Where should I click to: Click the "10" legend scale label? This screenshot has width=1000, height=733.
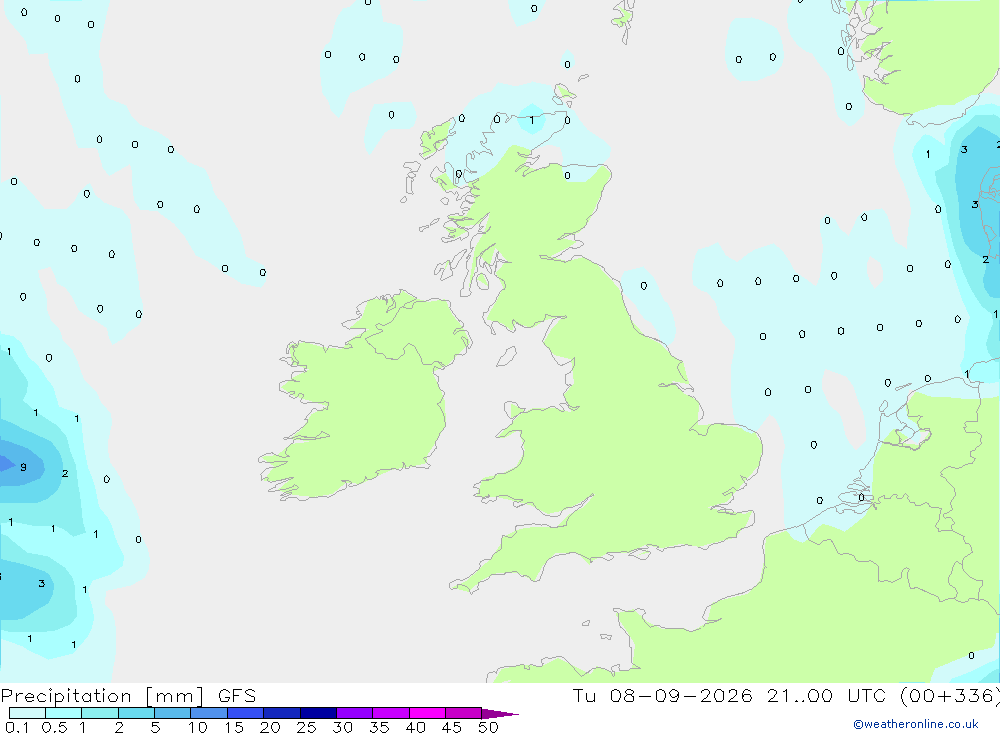point(198,727)
